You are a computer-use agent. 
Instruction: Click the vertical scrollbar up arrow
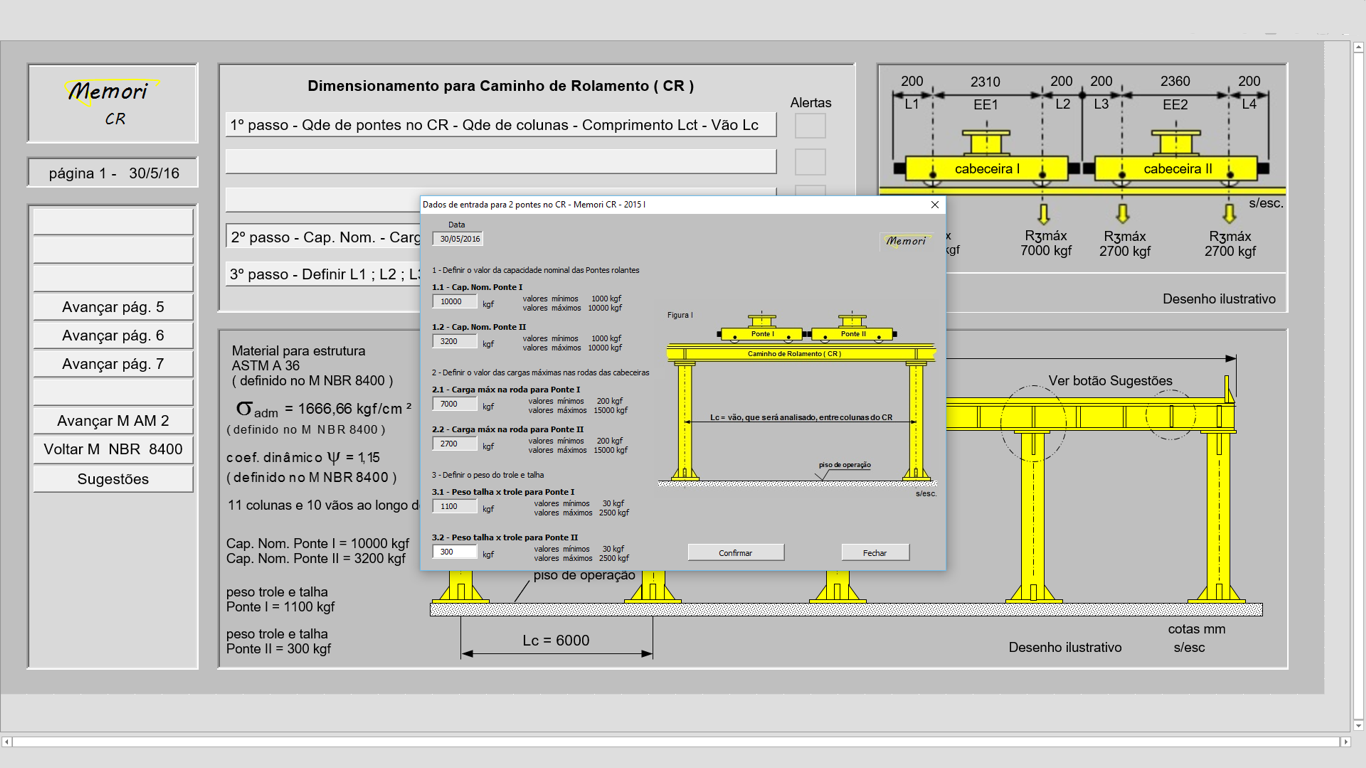point(1358,47)
